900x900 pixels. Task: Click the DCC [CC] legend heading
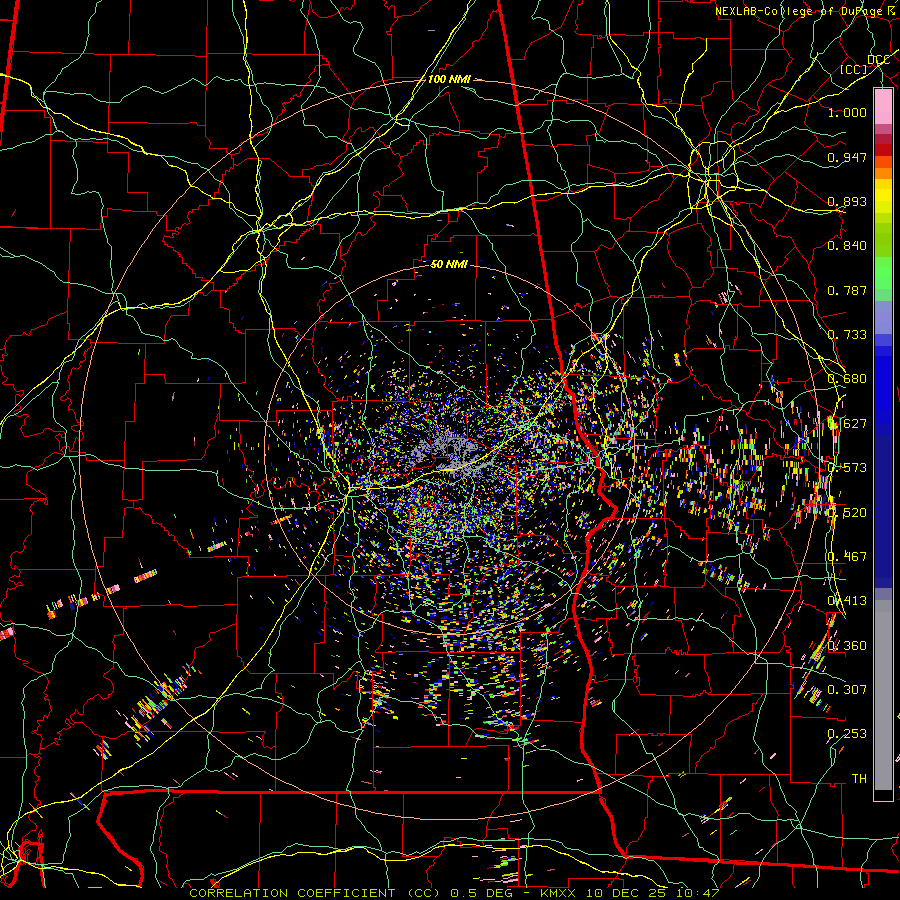[865, 64]
